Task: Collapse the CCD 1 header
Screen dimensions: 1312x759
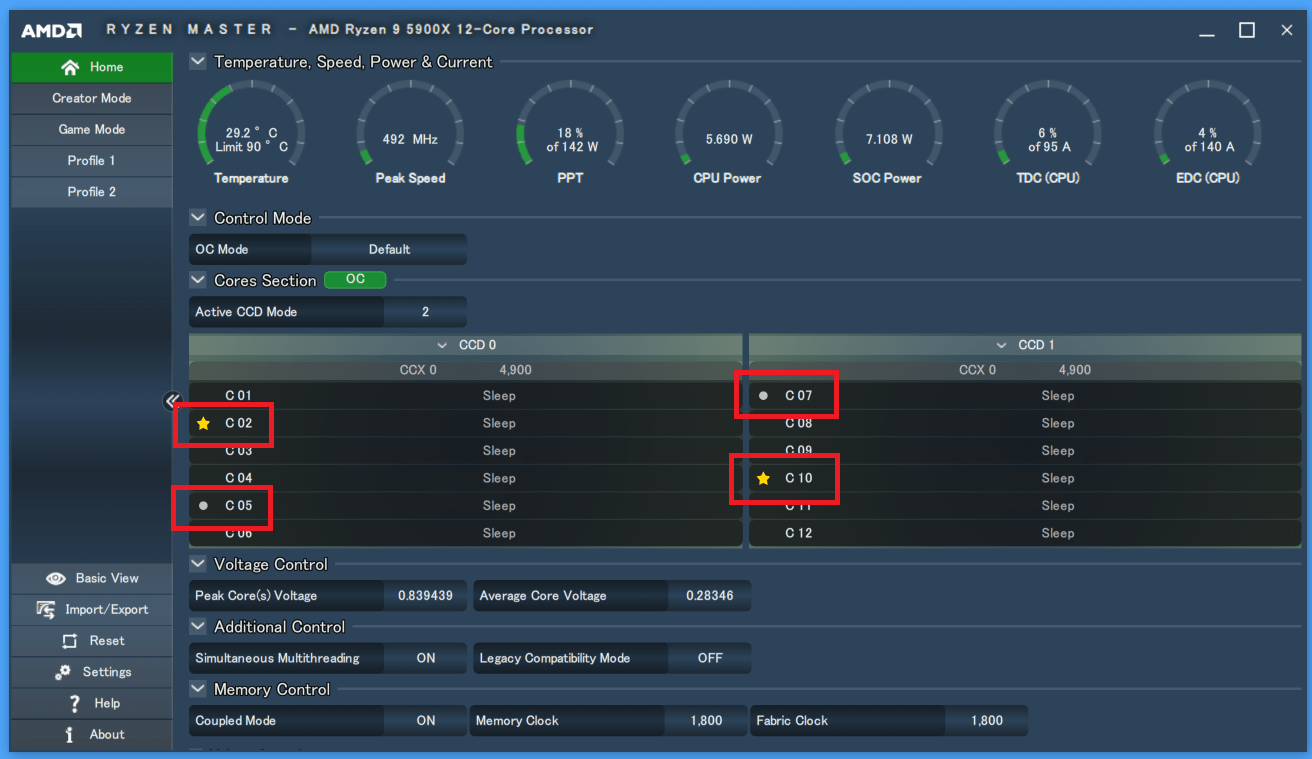Action: click(1001, 345)
